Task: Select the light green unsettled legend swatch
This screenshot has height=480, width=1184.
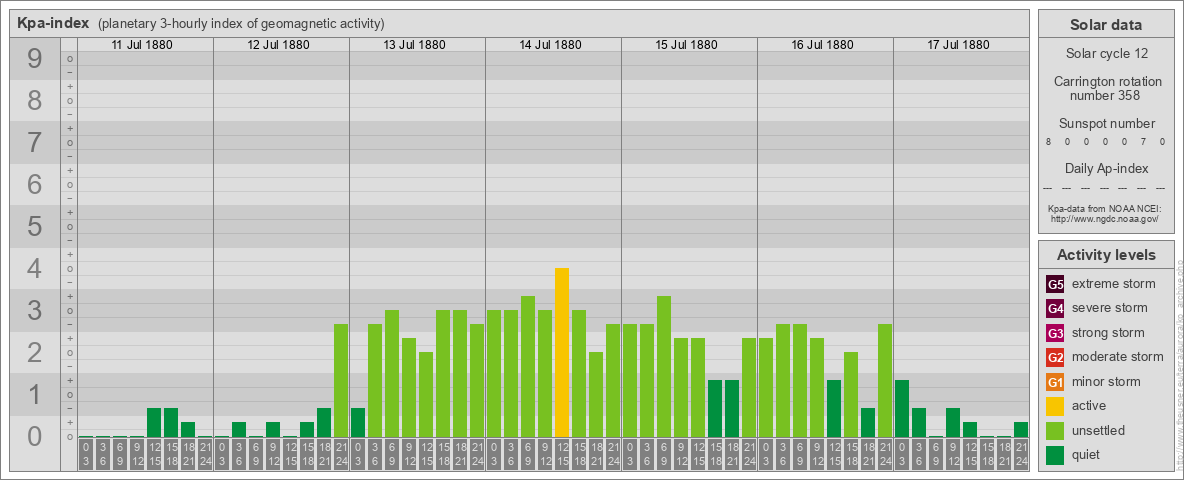Action: click(1055, 430)
